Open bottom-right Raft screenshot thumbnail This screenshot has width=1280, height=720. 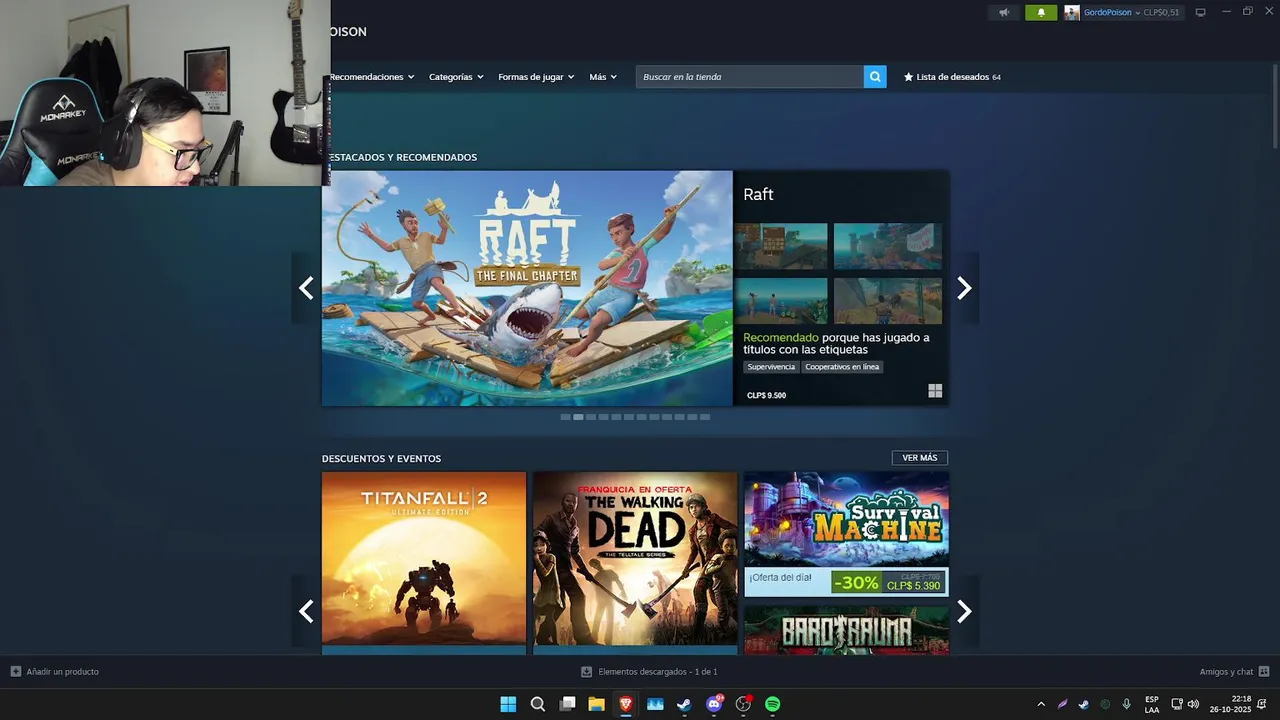click(x=888, y=301)
